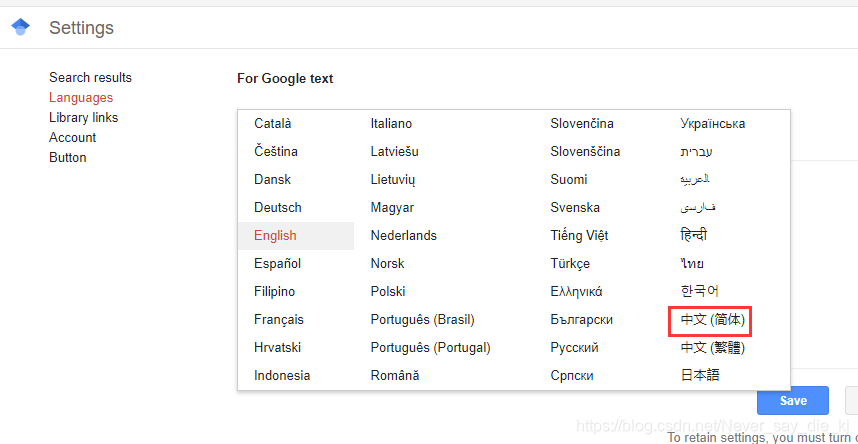Select Magyar language

click(392, 208)
